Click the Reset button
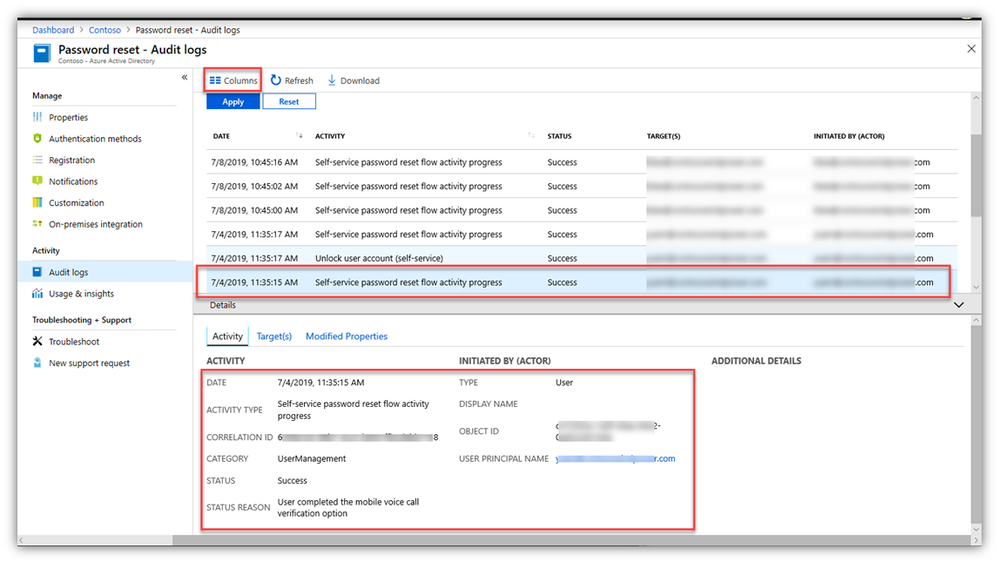Viewport: 999px width, 564px height. [x=289, y=101]
